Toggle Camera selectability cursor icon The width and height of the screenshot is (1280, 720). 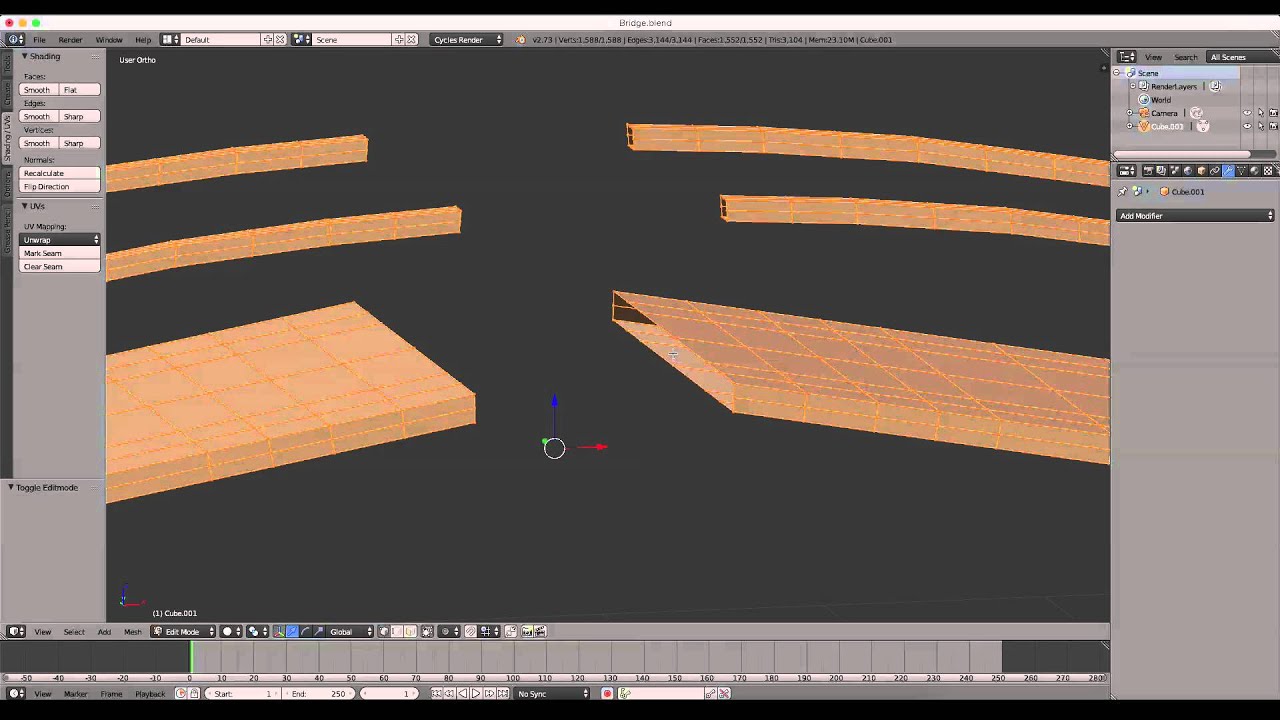tap(1260, 113)
